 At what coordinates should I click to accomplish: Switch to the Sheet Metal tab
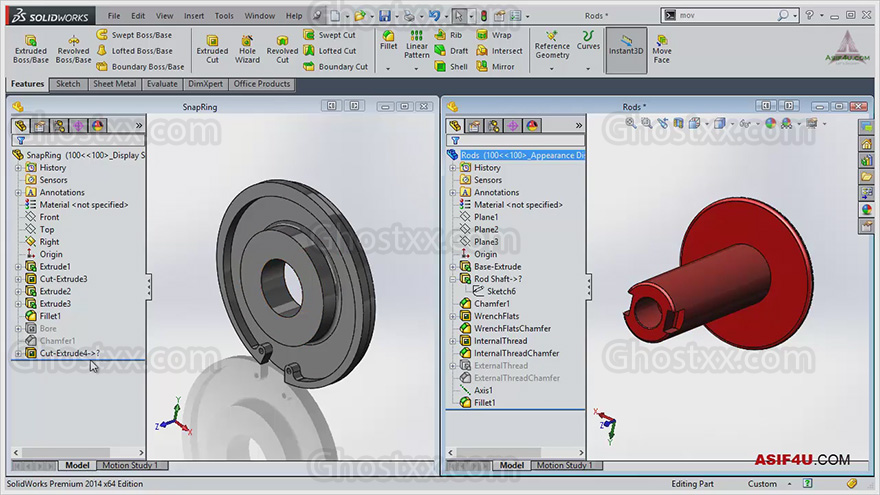tap(114, 84)
